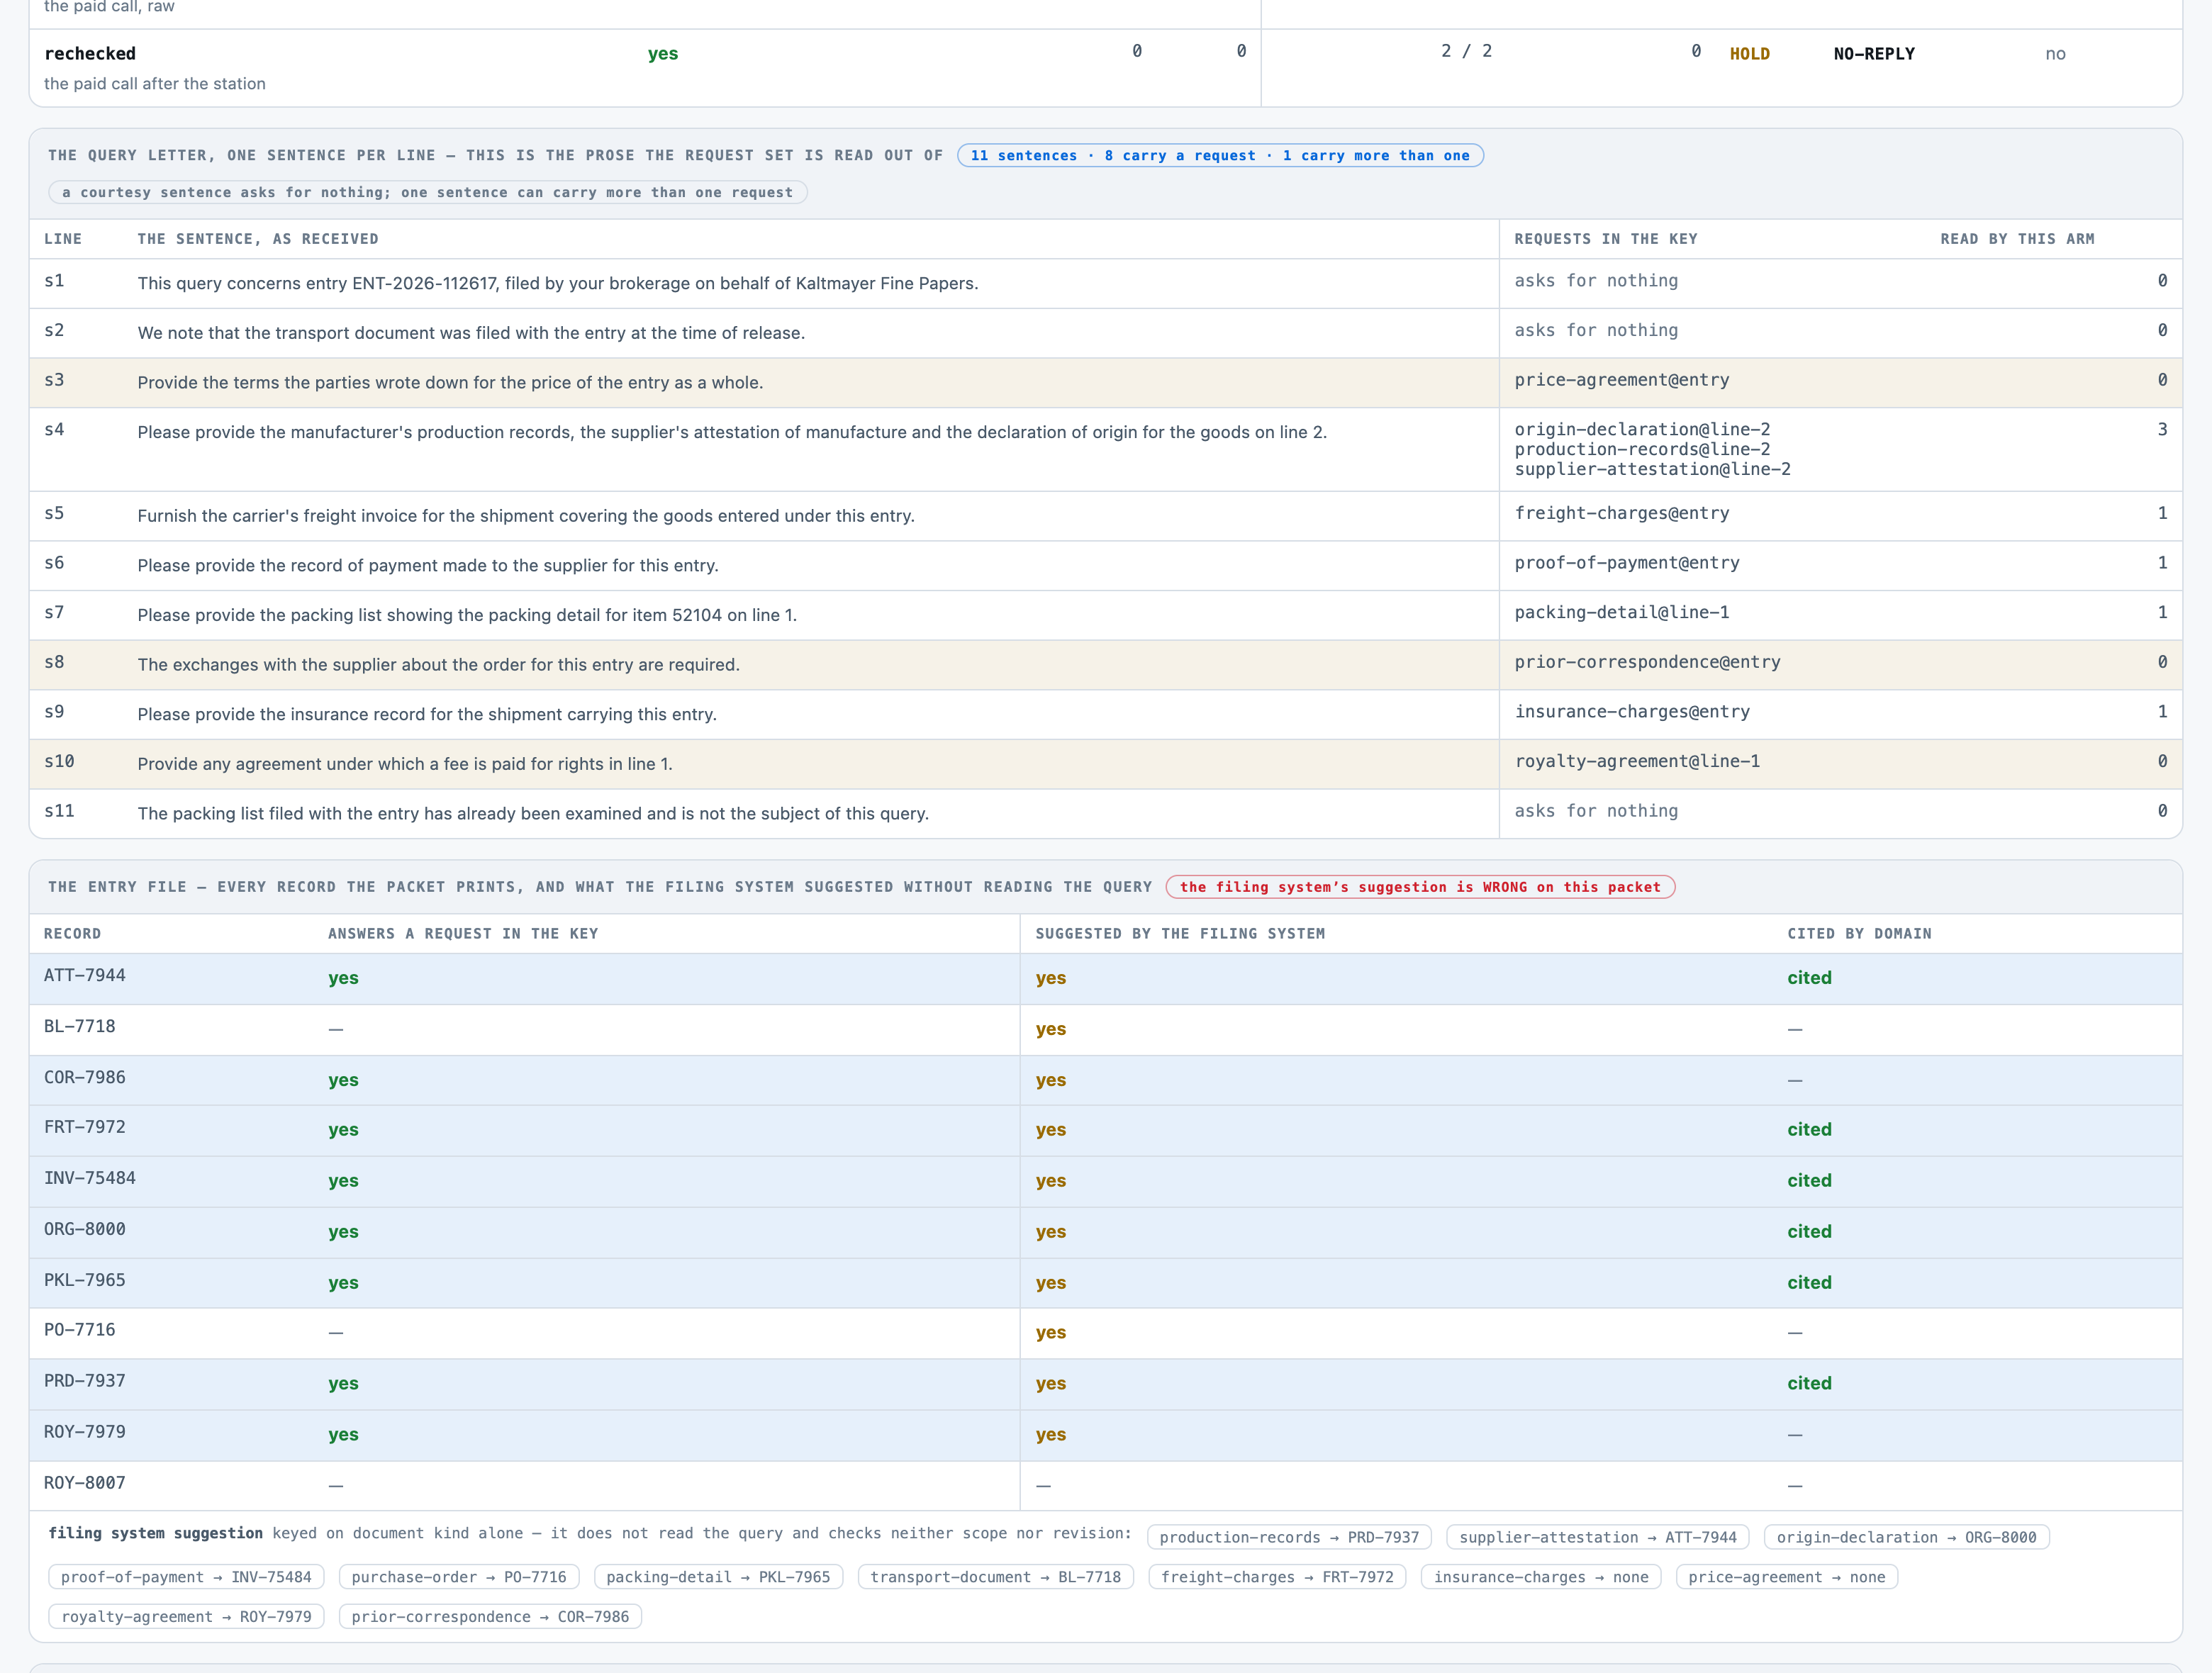Image resolution: width=2212 pixels, height=1673 pixels.
Task: Select the ATT-7944 record row
Action: coord(1105,978)
